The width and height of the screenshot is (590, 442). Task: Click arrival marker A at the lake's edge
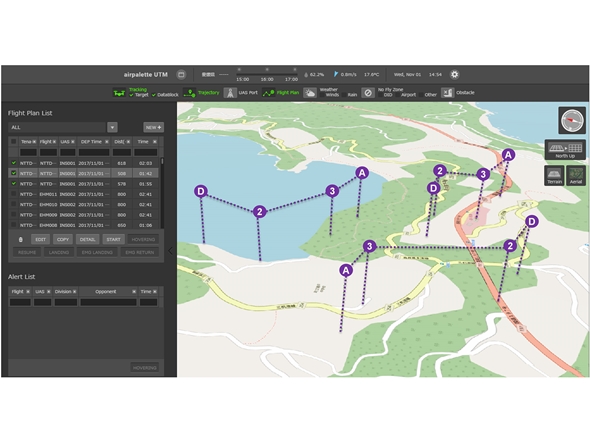coord(362,173)
